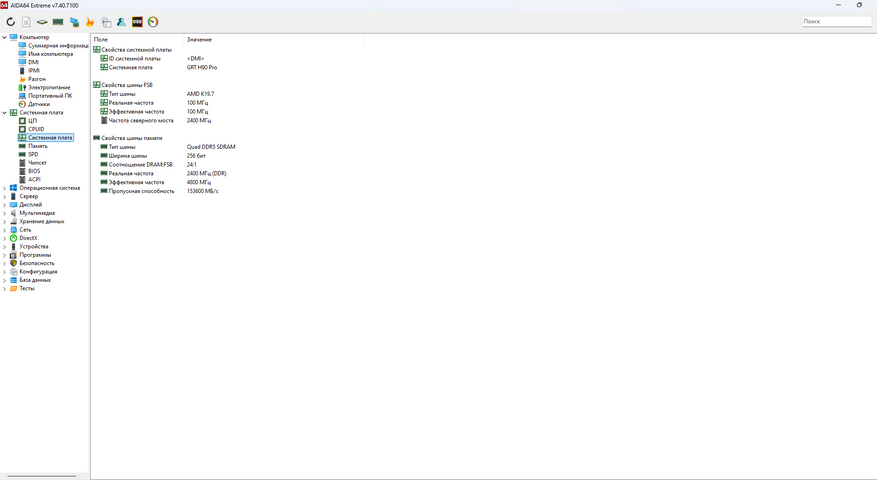Click the Refresh toolbar icon
The image size is (877, 480).
(11, 22)
